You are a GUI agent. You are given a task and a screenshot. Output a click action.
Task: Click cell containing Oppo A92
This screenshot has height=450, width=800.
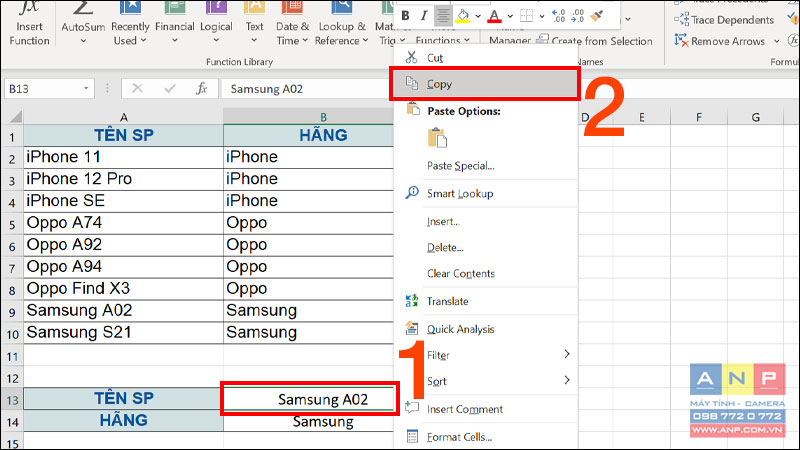(x=123, y=245)
